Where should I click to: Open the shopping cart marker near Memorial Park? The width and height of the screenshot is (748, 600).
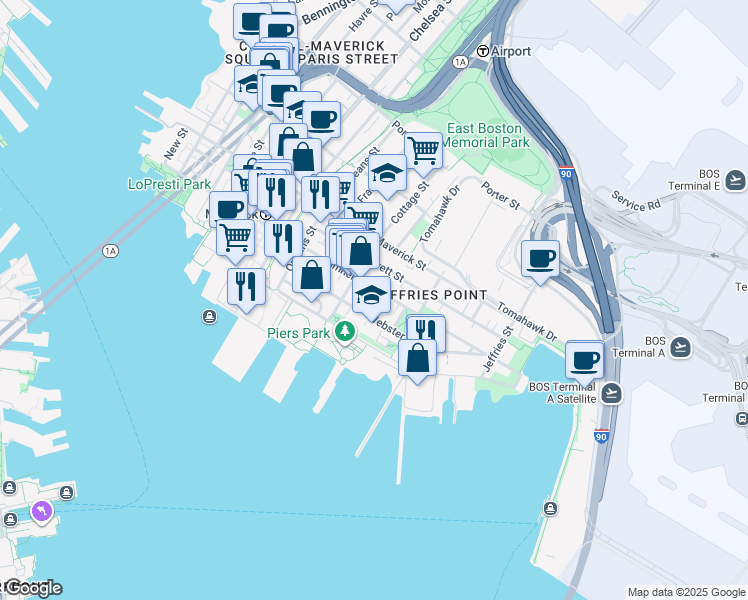coord(423,155)
